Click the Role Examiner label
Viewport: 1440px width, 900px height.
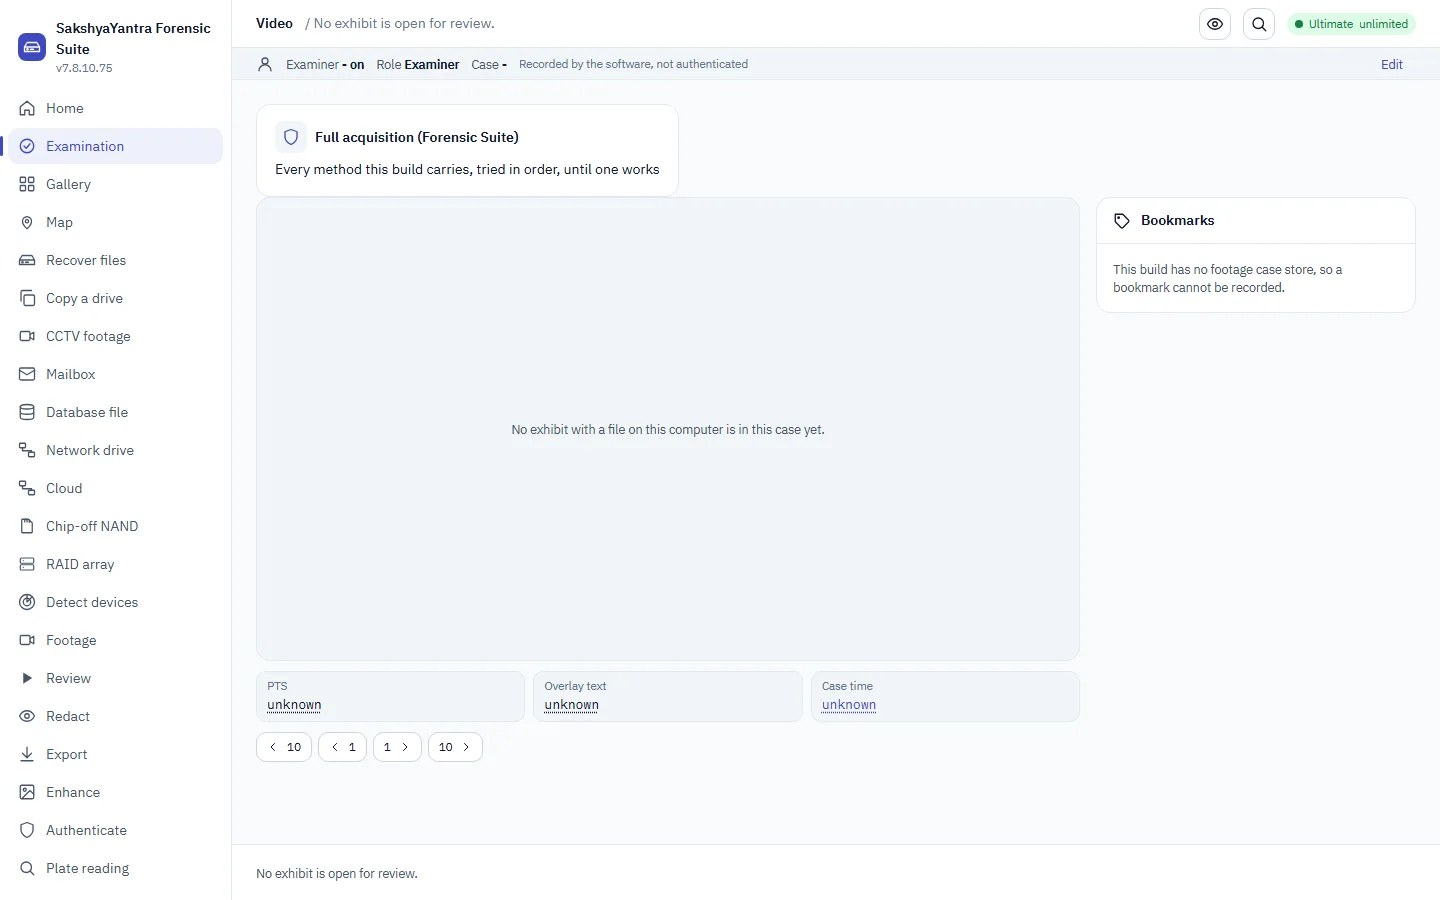418,64
